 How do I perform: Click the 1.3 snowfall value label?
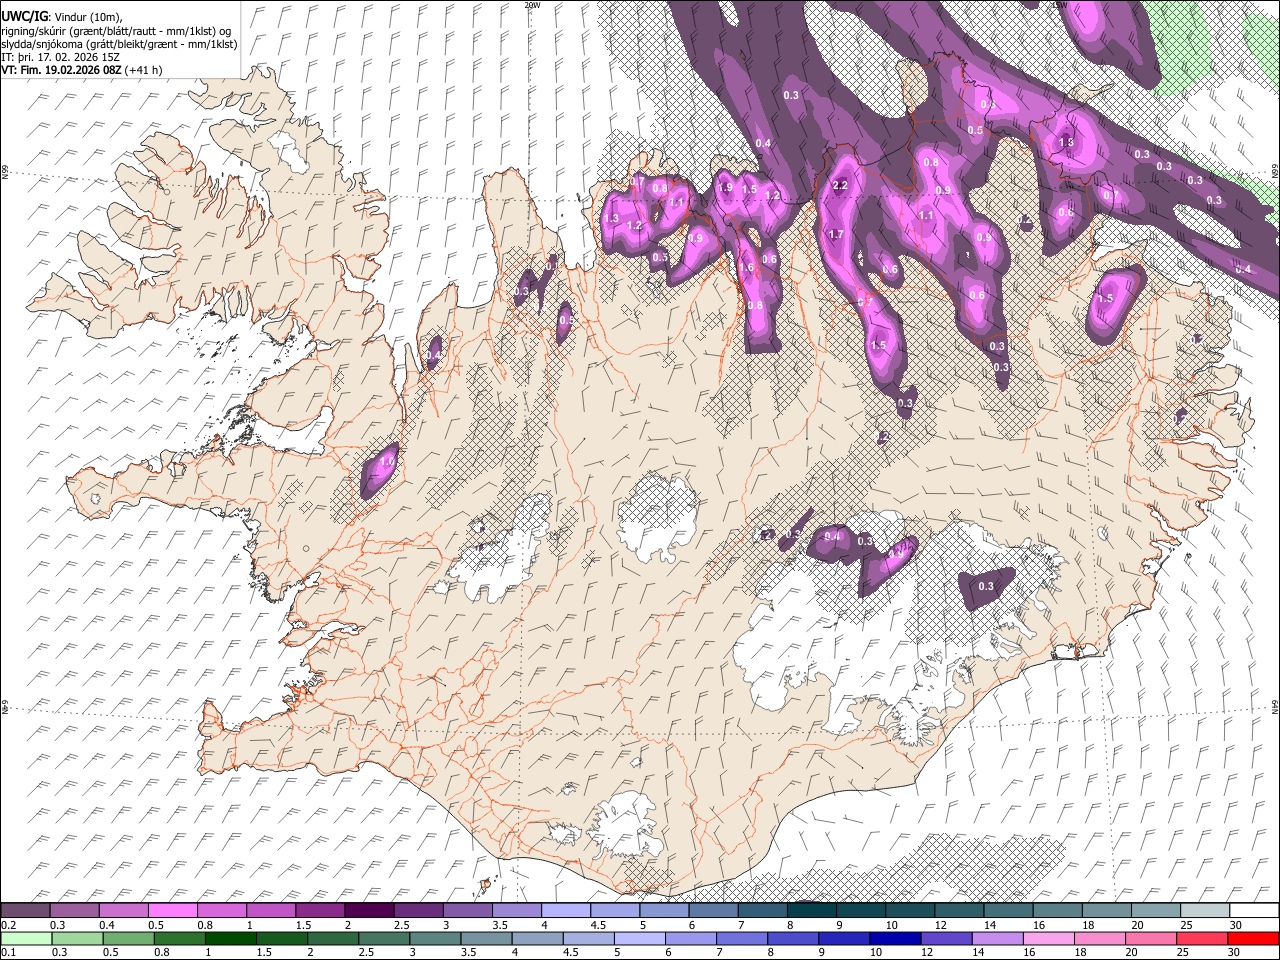click(612, 218)
